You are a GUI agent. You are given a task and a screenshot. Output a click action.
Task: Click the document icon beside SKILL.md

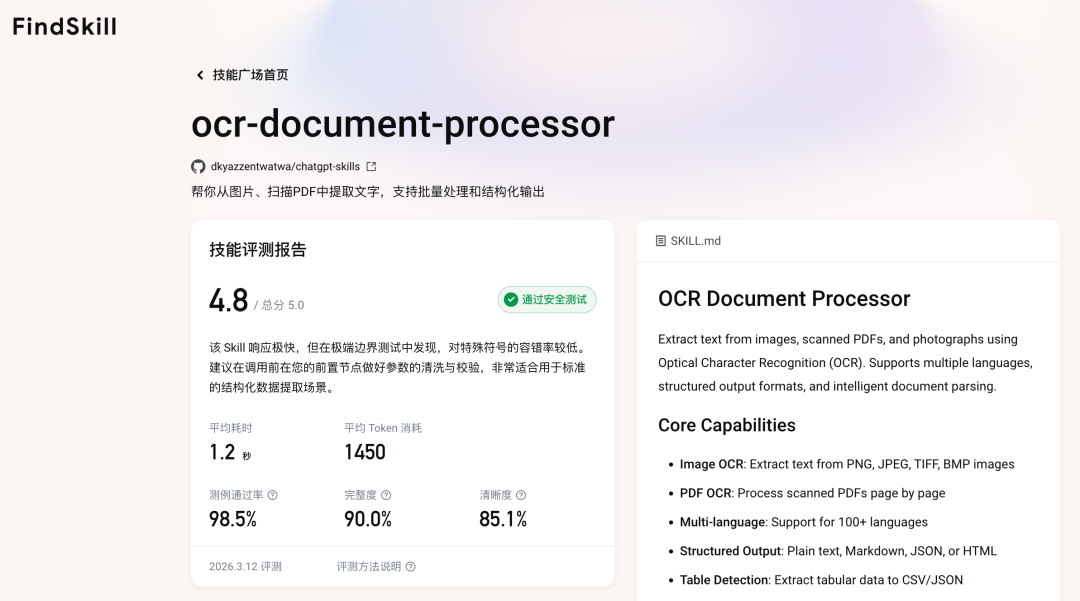[x=661, y=241]
